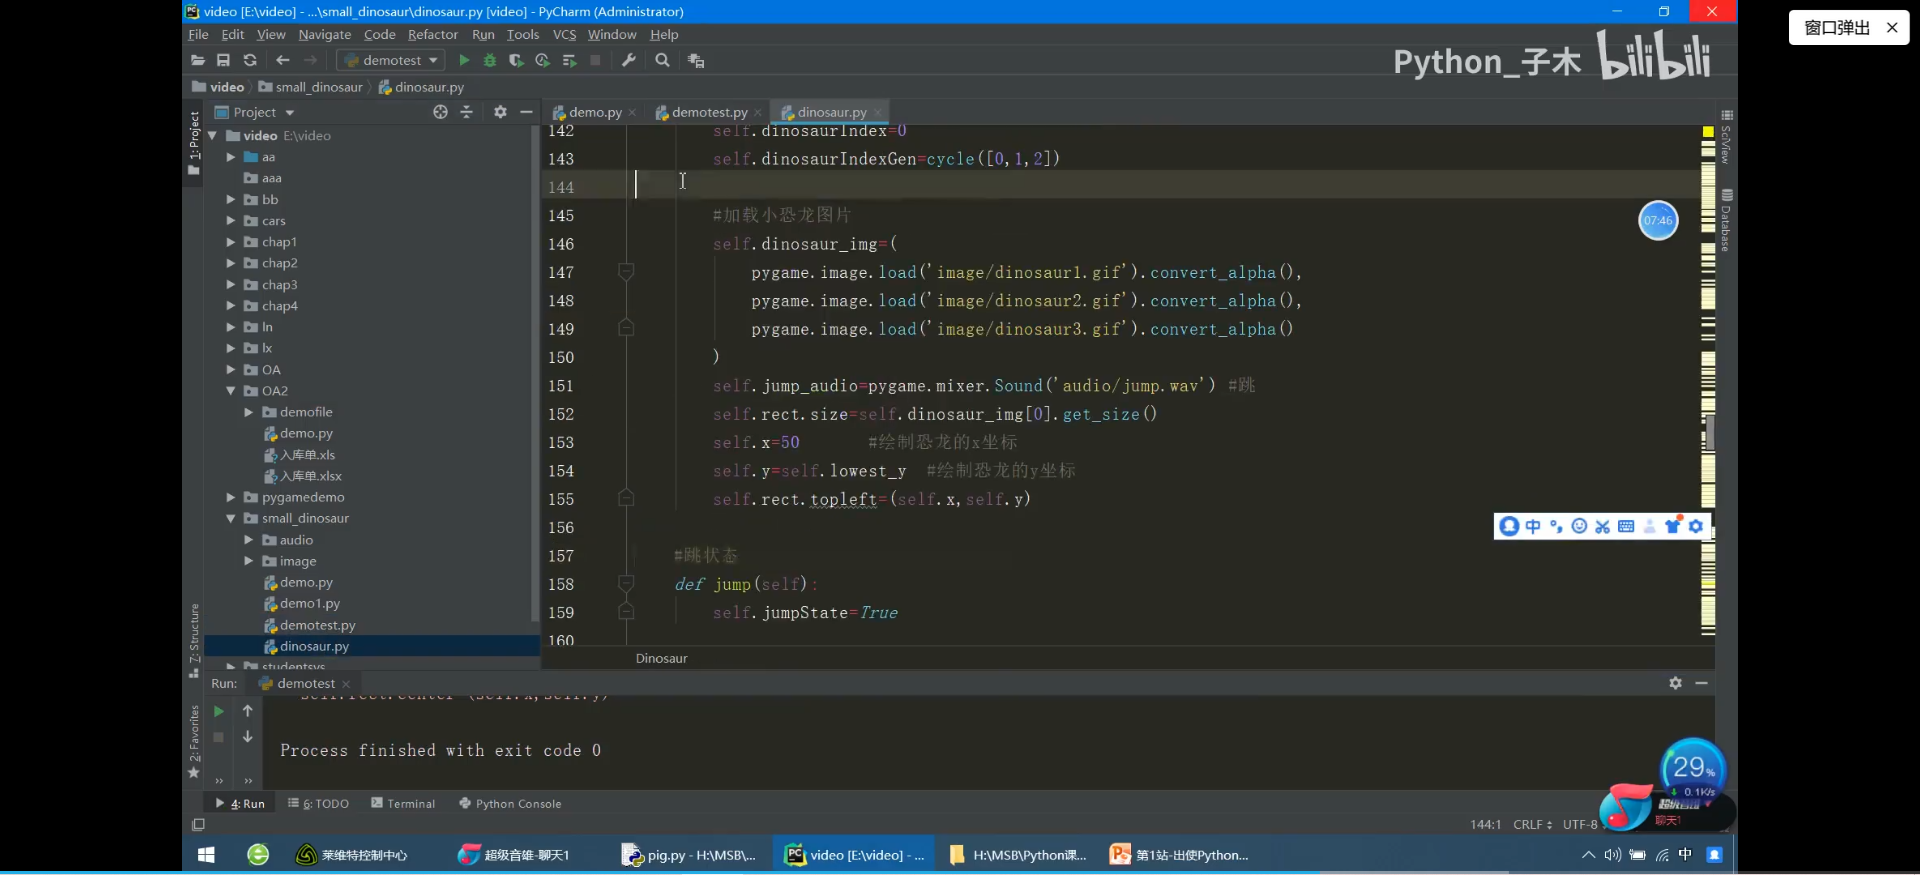
Task: Toggle the 2: Favorites side tool tab
Action: coord(194,741)
